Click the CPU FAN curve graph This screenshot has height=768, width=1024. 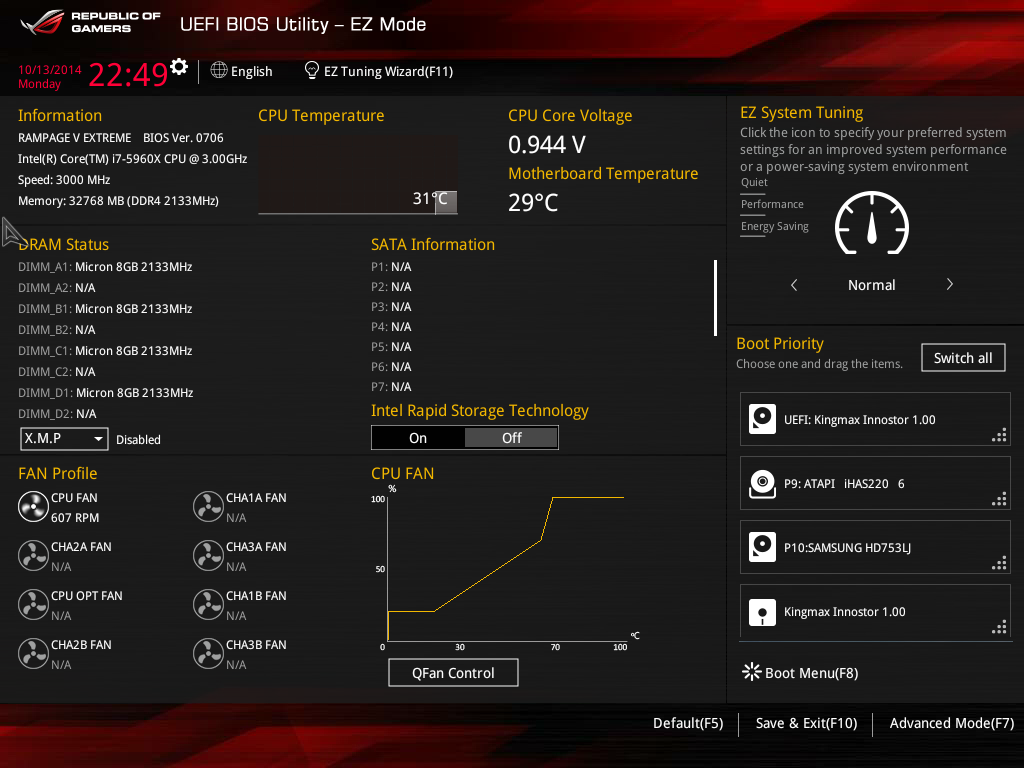click(x=506, y=568)
